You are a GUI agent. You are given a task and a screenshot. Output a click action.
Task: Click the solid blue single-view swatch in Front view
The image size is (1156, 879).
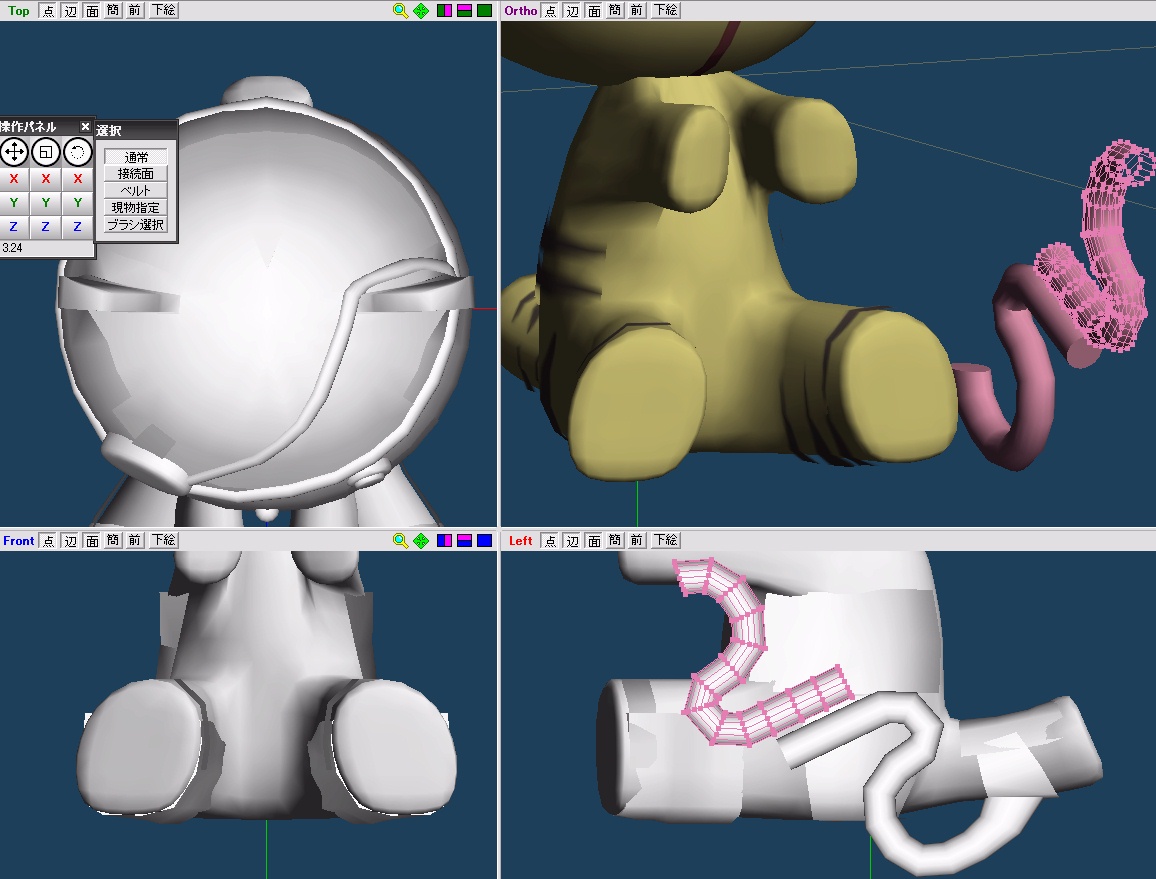(x=484, y=541)
